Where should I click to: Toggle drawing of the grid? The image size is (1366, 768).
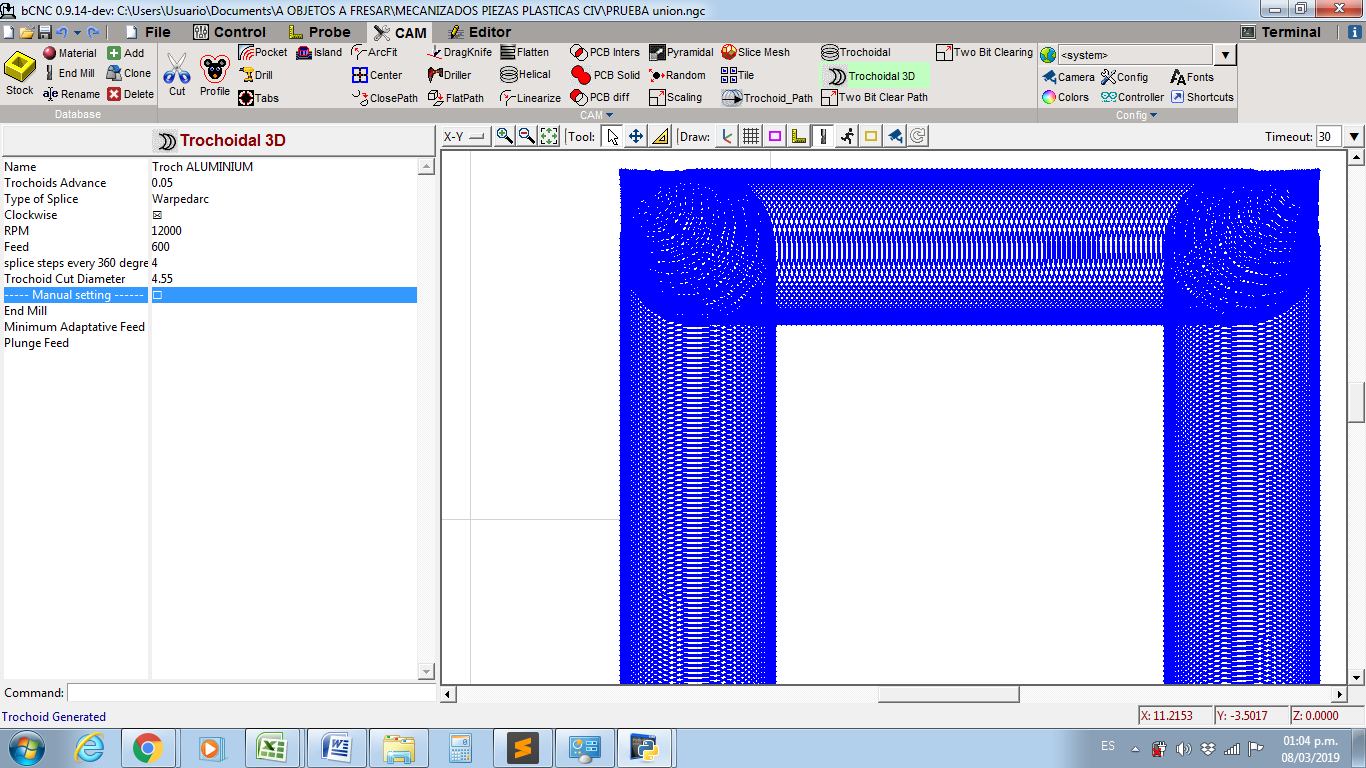coord(751,136)
